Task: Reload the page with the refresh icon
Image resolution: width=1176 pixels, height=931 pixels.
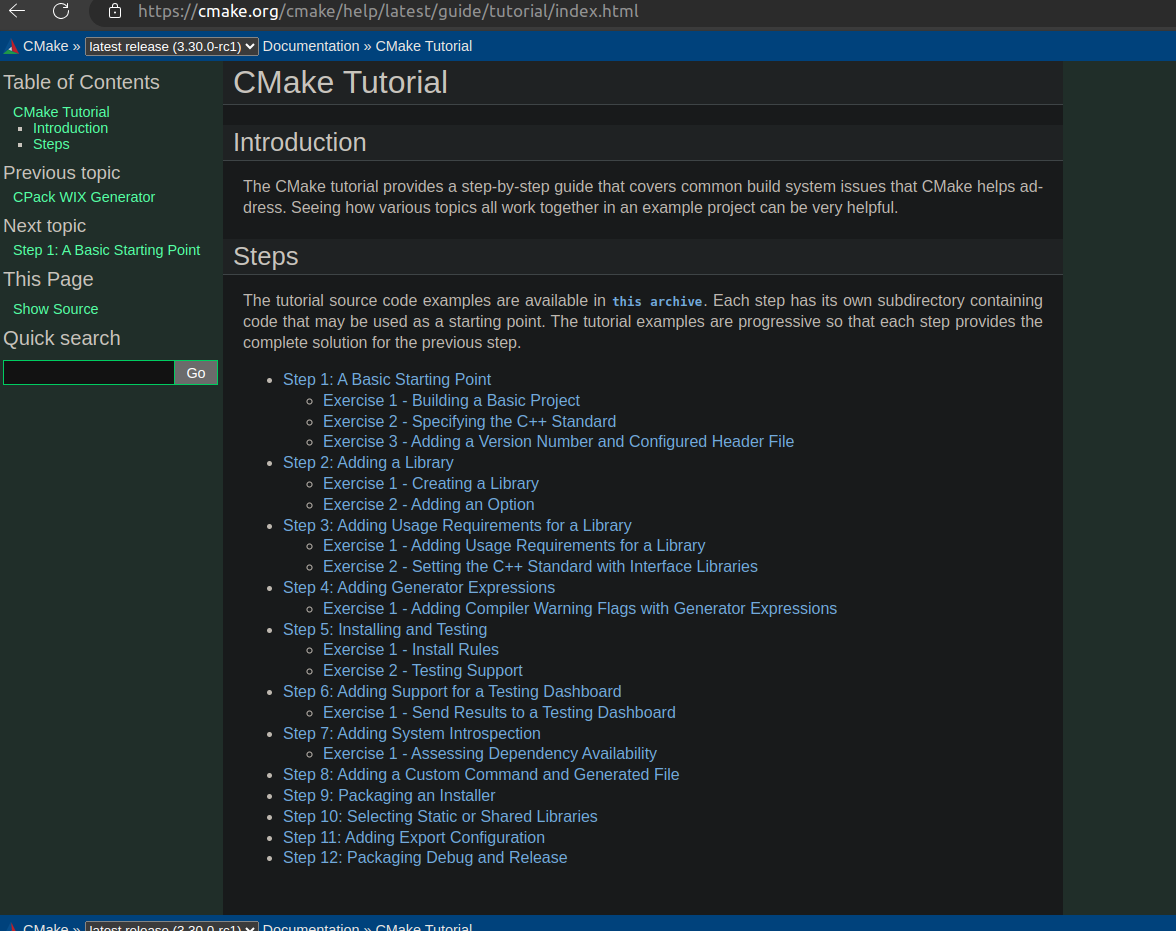Action: click(61, 11)
